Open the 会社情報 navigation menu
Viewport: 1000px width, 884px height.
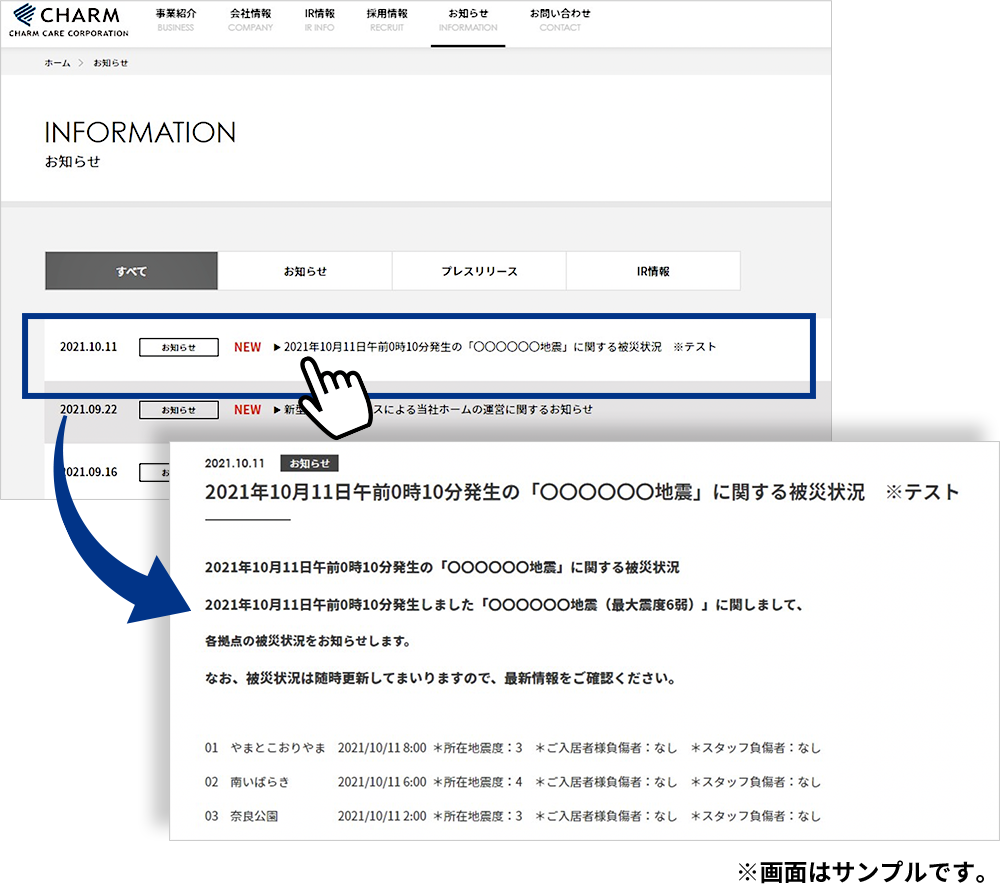[250, 19]
